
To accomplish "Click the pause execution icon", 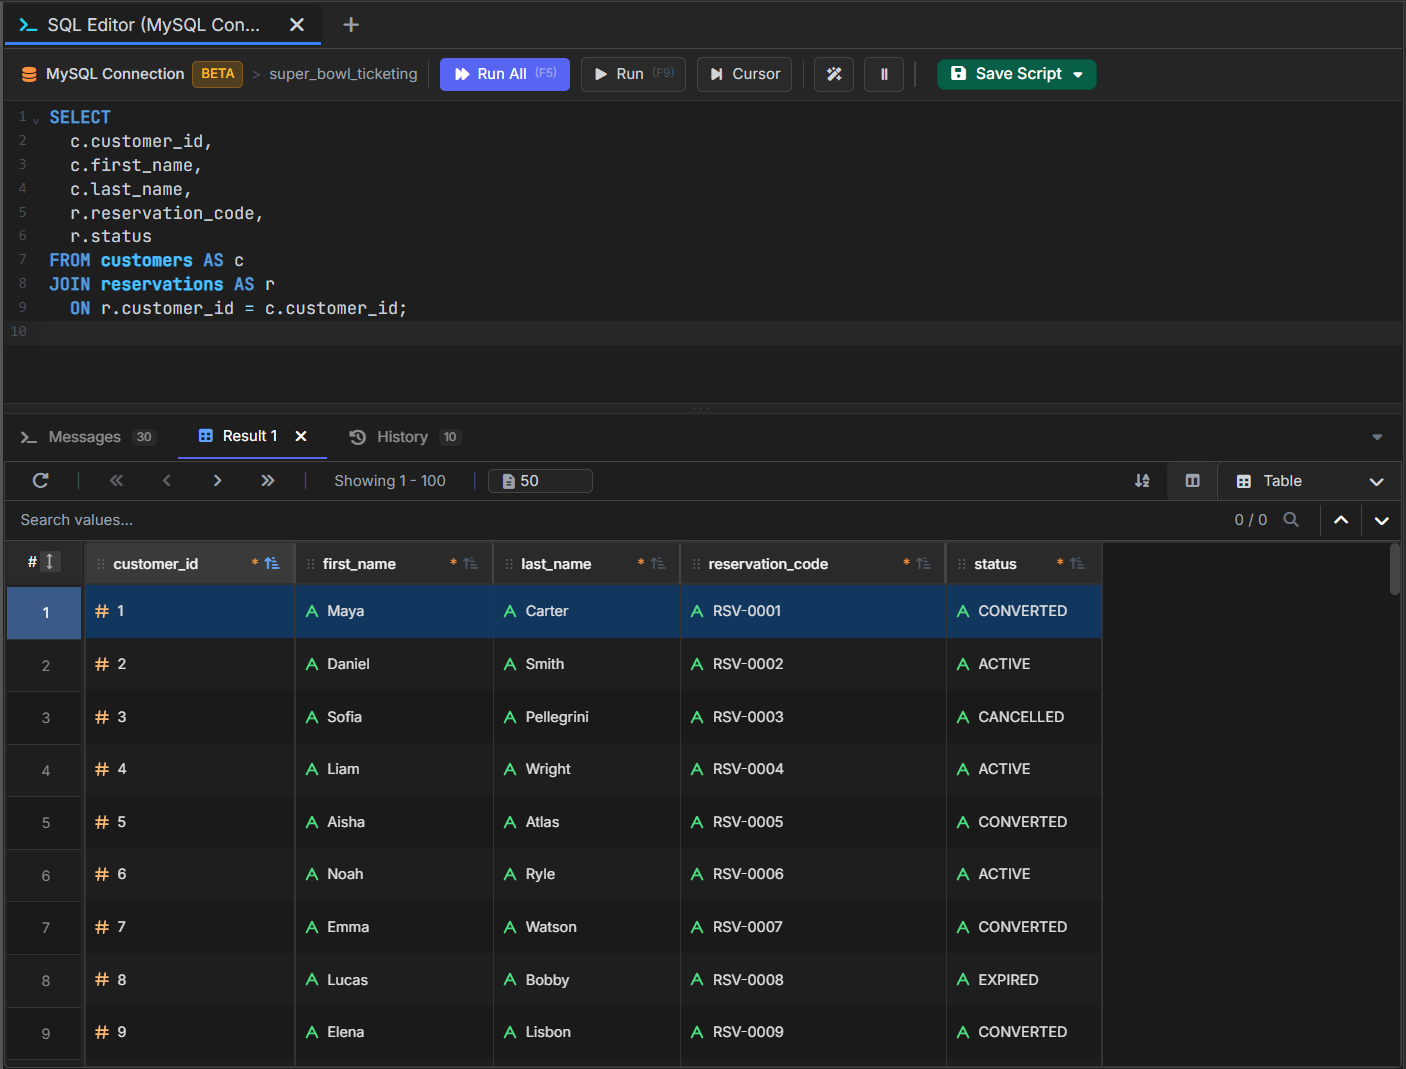I will 884,74.
